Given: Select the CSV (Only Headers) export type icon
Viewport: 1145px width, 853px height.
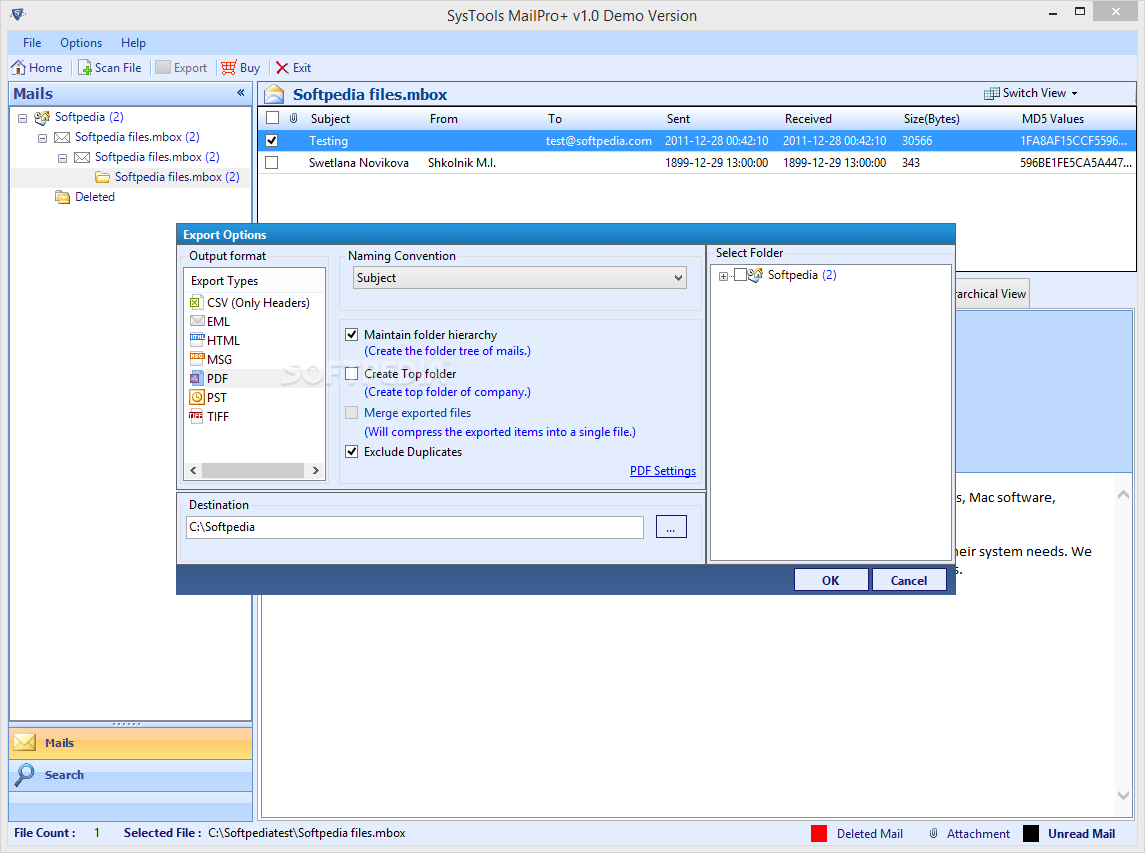Looking at the screenshot, I should [x=196, y=302].
